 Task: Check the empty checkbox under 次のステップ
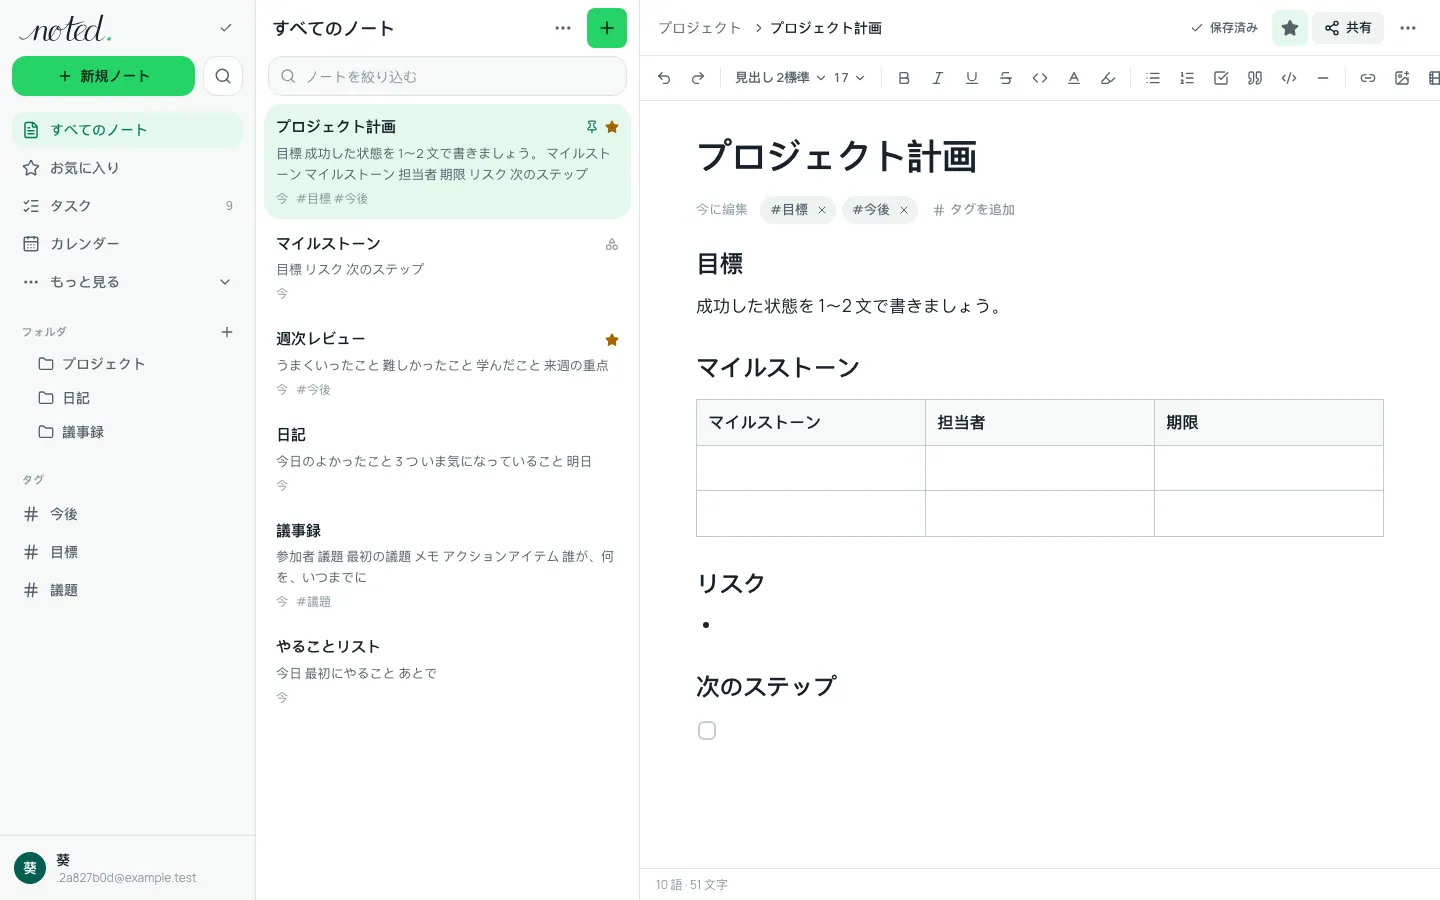707,731
